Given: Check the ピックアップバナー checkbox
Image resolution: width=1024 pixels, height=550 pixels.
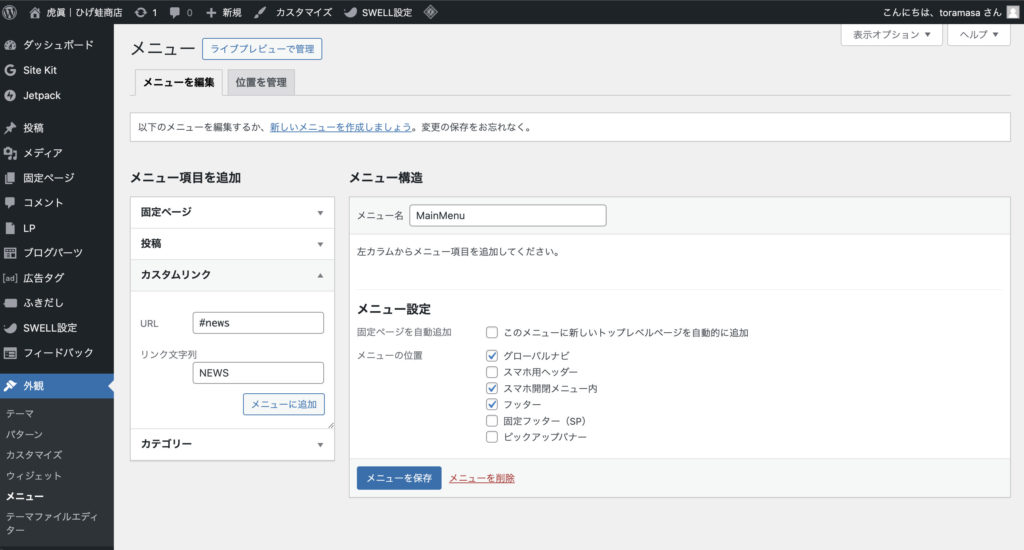Looking at the screenshot, I should tap(492, 437).
